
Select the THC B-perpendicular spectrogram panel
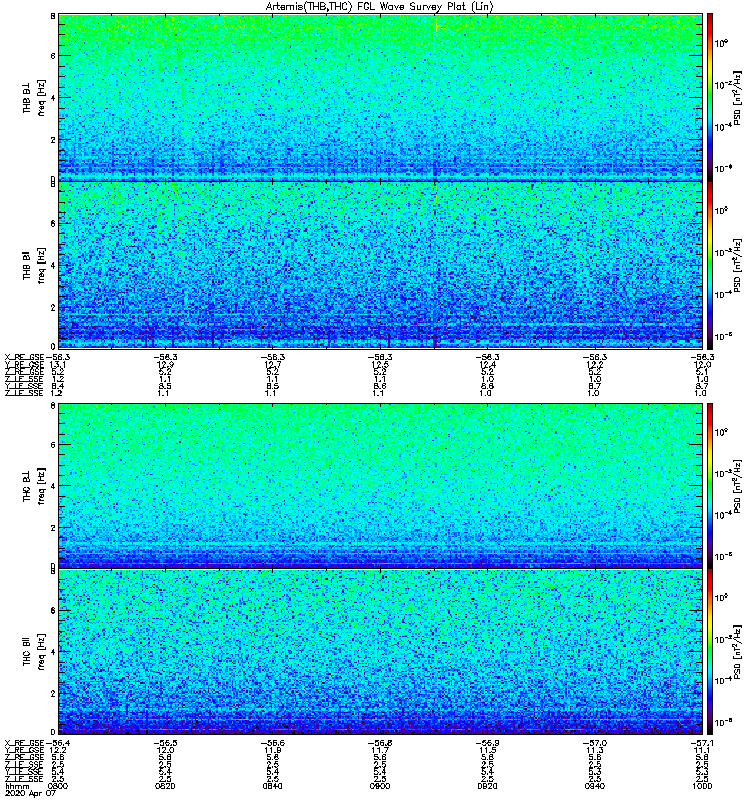tap(381, 486)
